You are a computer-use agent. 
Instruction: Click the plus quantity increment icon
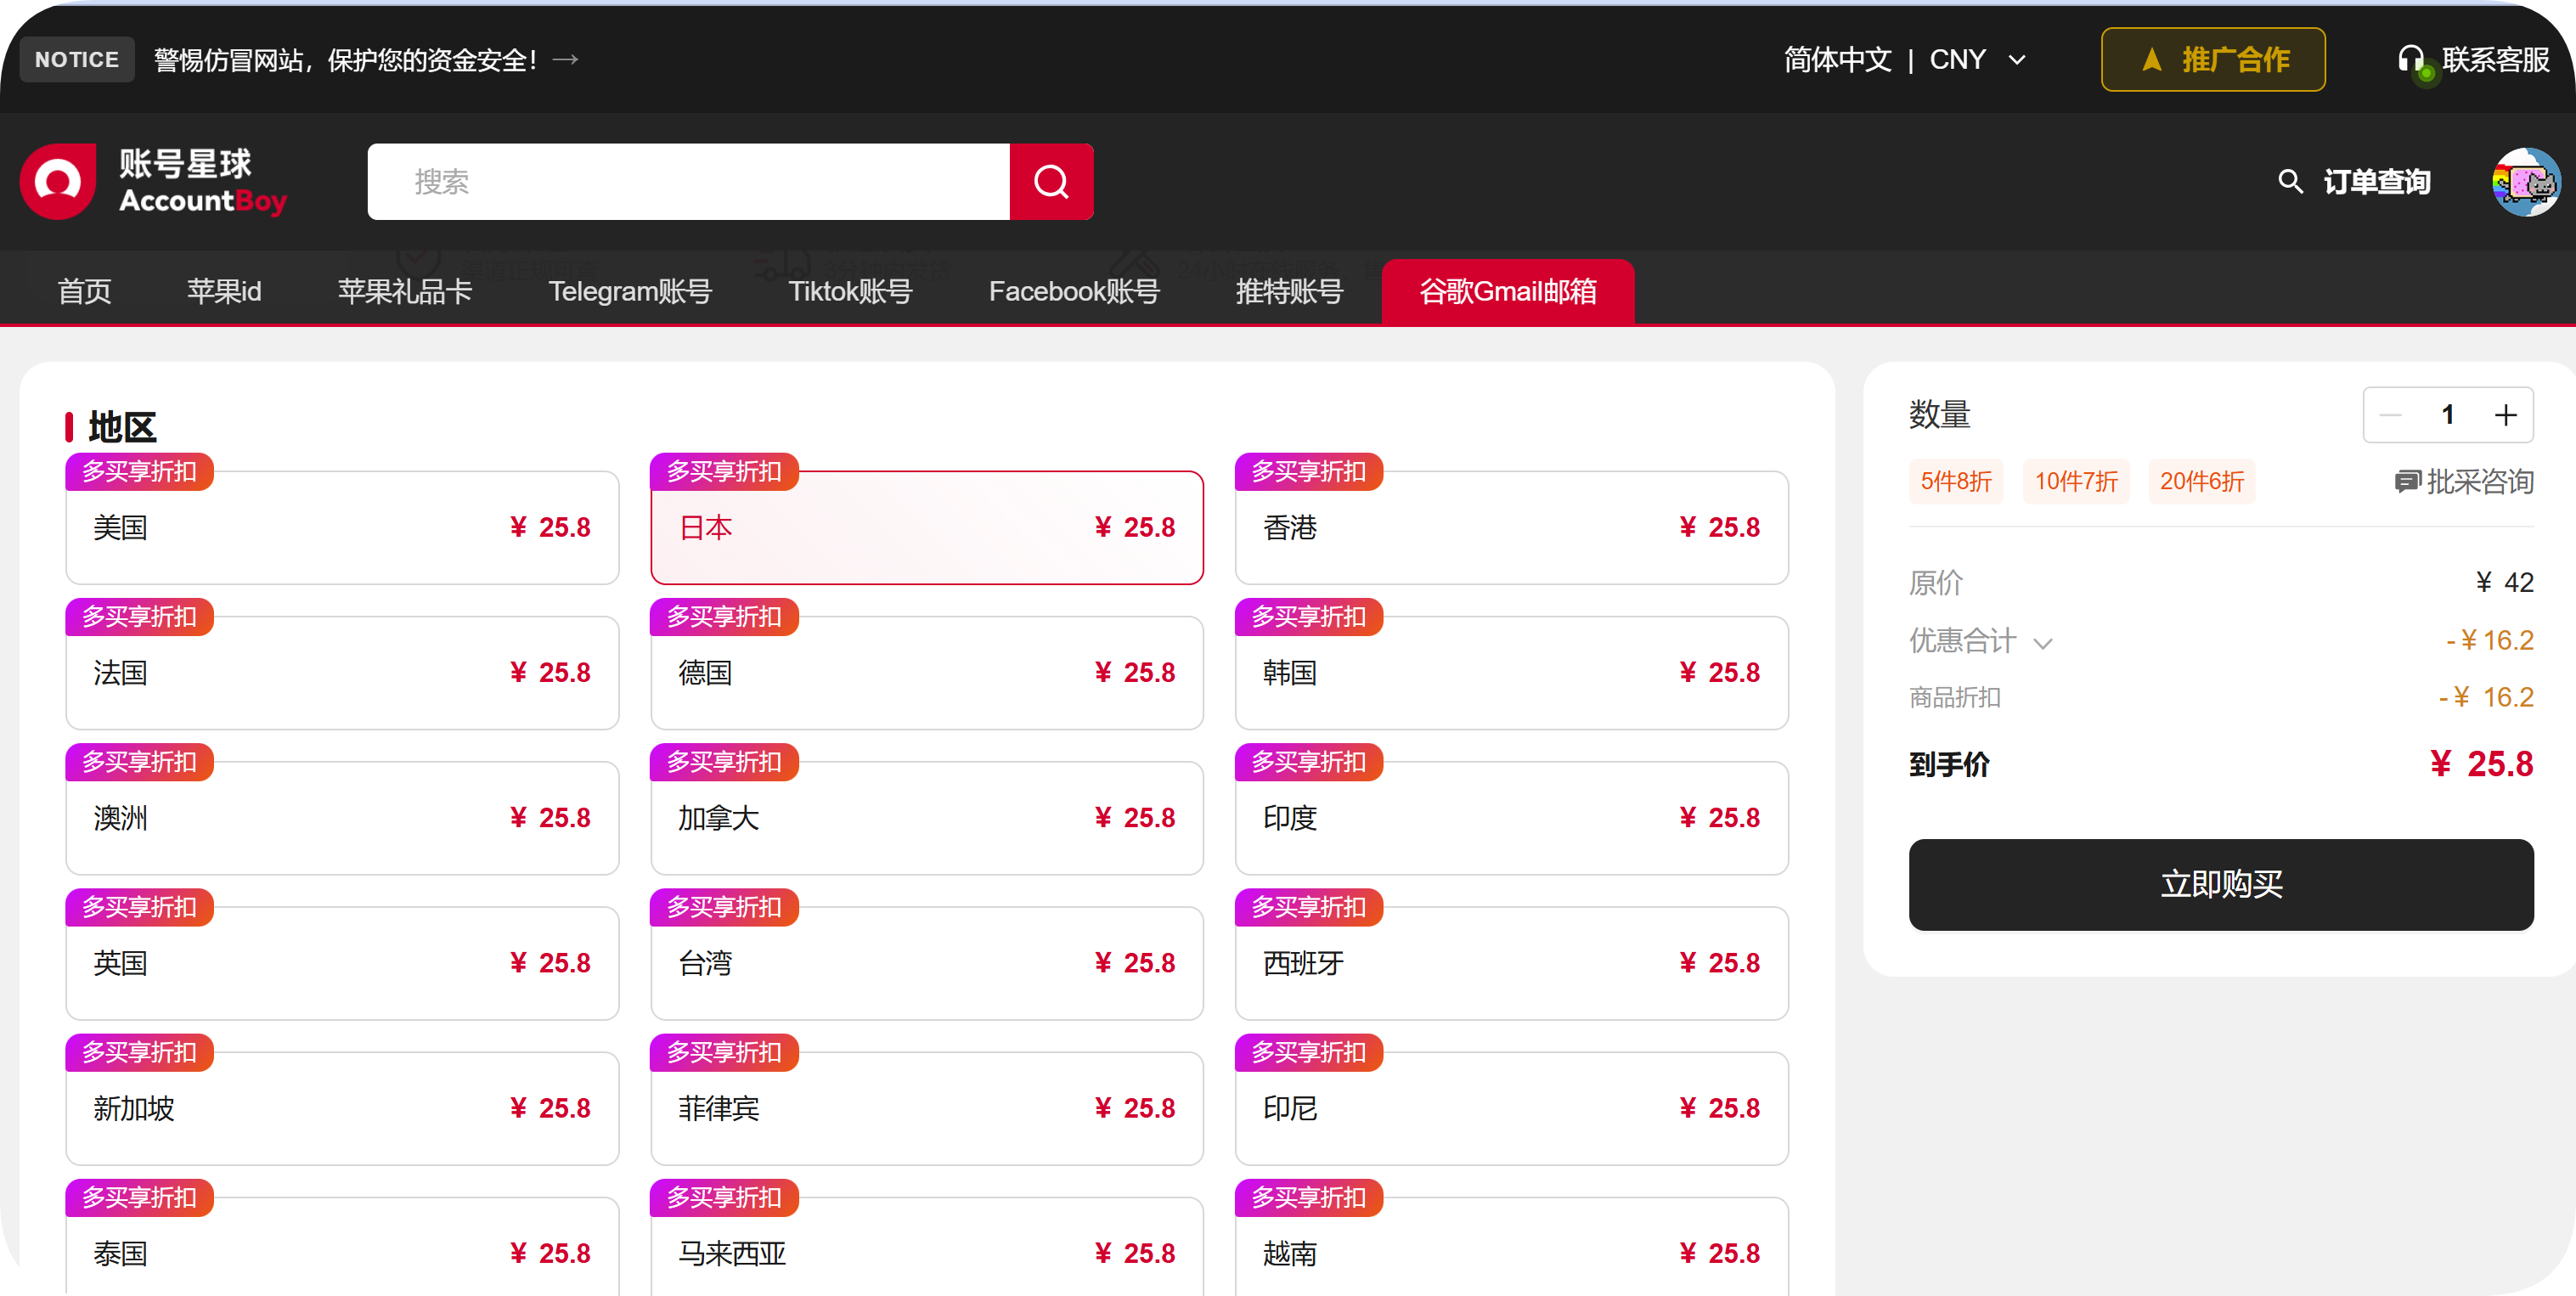point(2505,415)
